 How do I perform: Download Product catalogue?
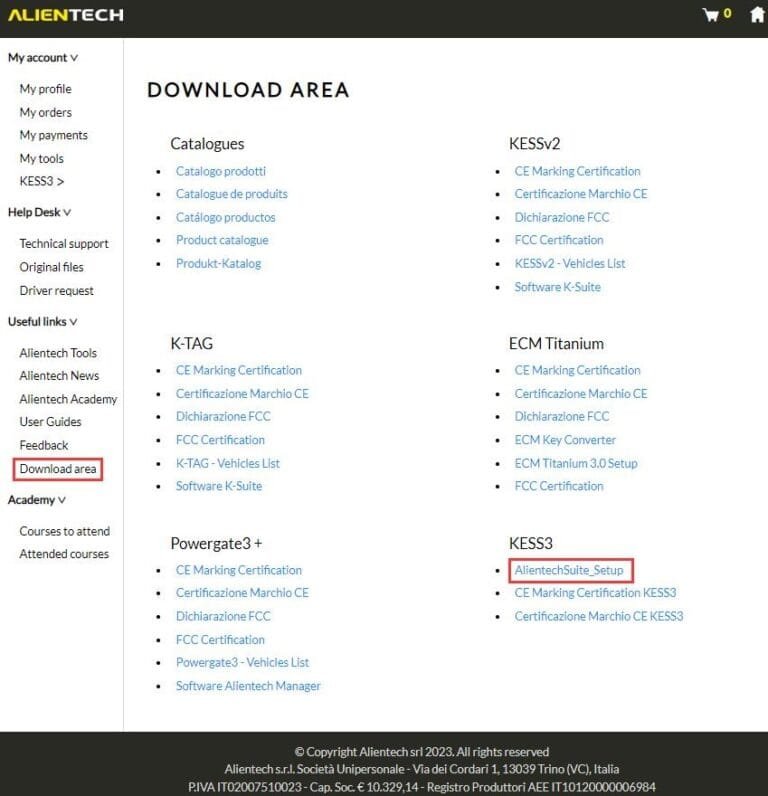[222, 240]
